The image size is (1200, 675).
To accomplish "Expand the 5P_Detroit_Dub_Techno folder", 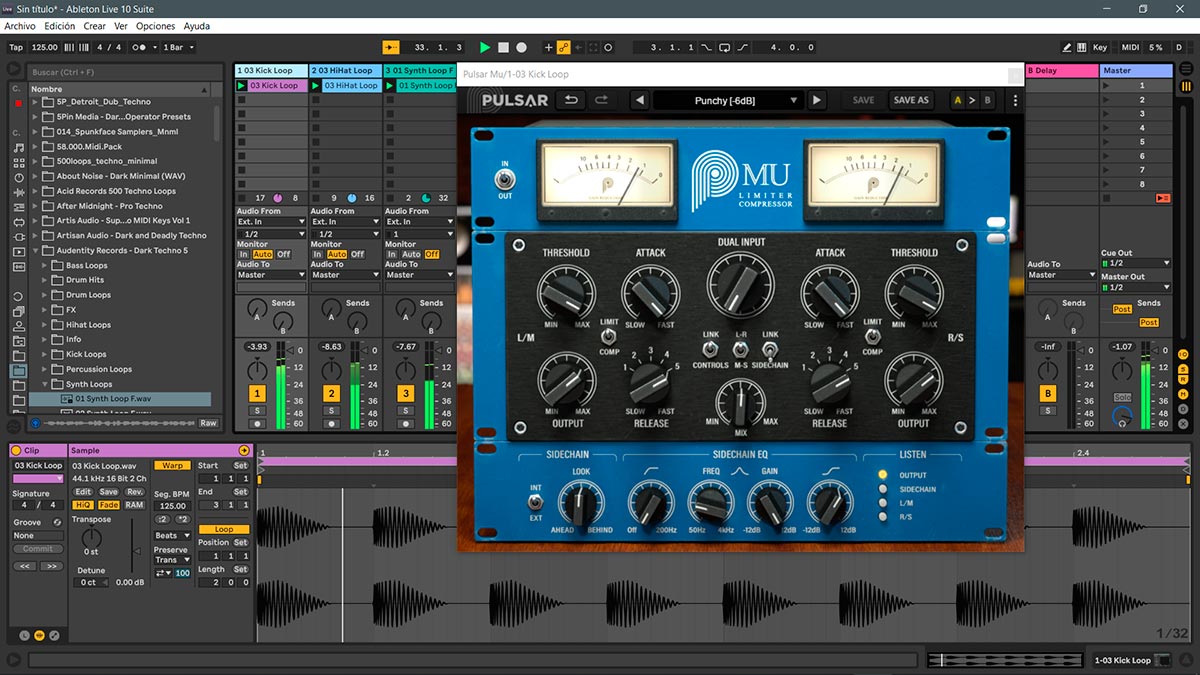I will point(36,102).
